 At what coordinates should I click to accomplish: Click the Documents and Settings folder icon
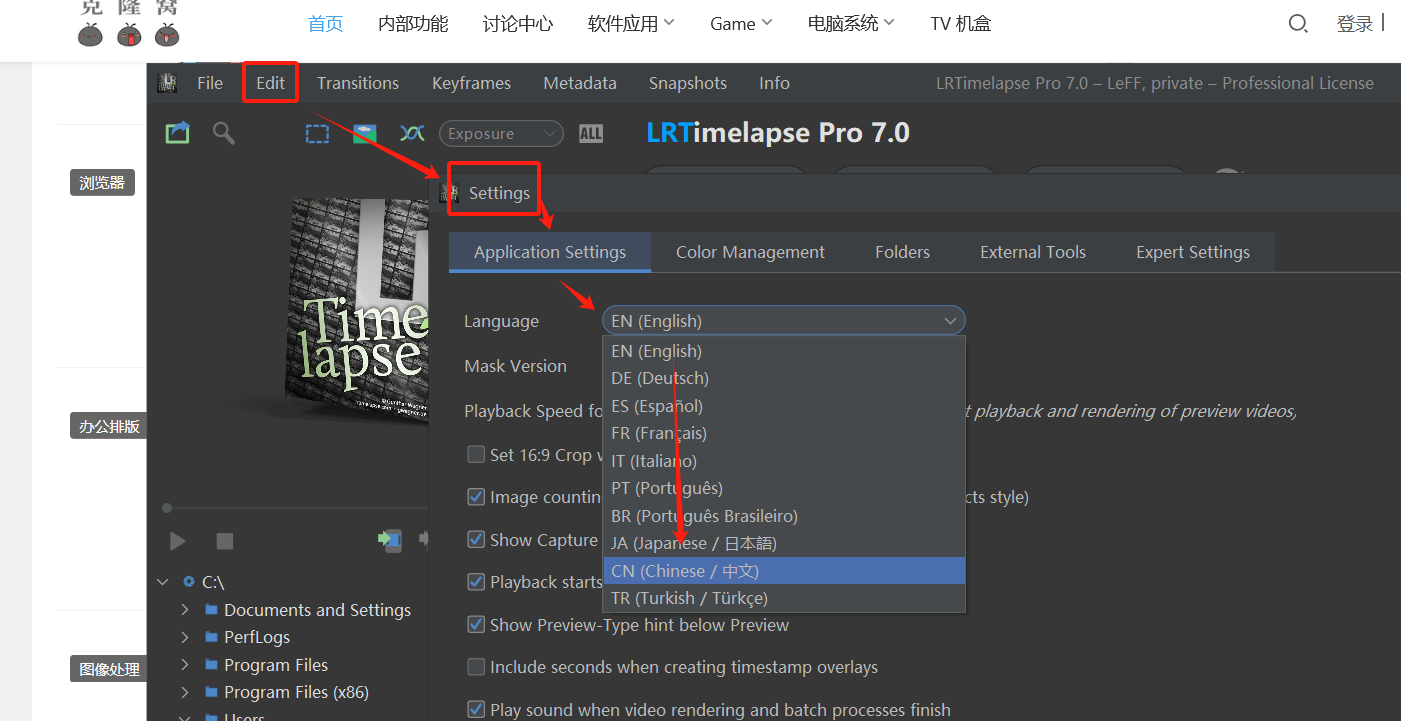pos(211,610)
